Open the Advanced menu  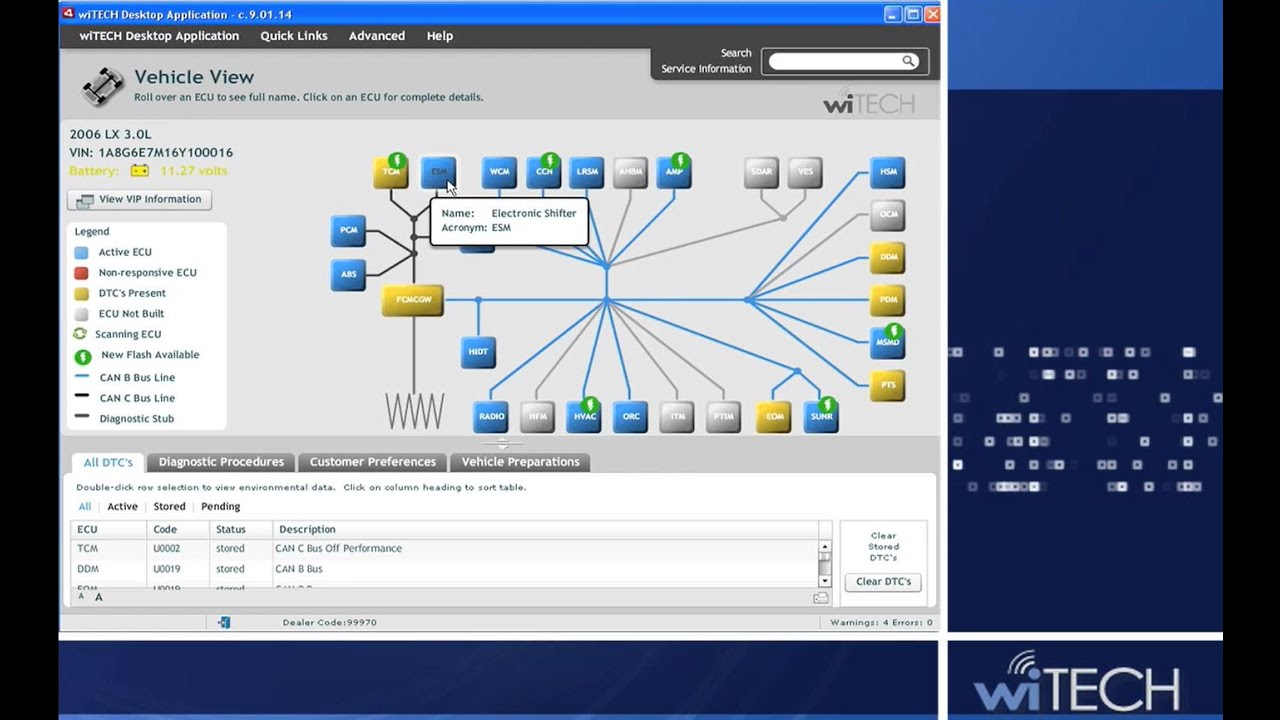click(377, 36)
